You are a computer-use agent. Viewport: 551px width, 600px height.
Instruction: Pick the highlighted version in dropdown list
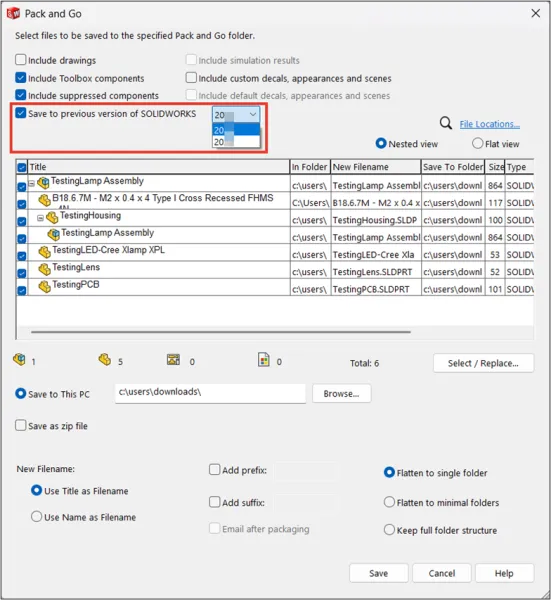(236, 129)
